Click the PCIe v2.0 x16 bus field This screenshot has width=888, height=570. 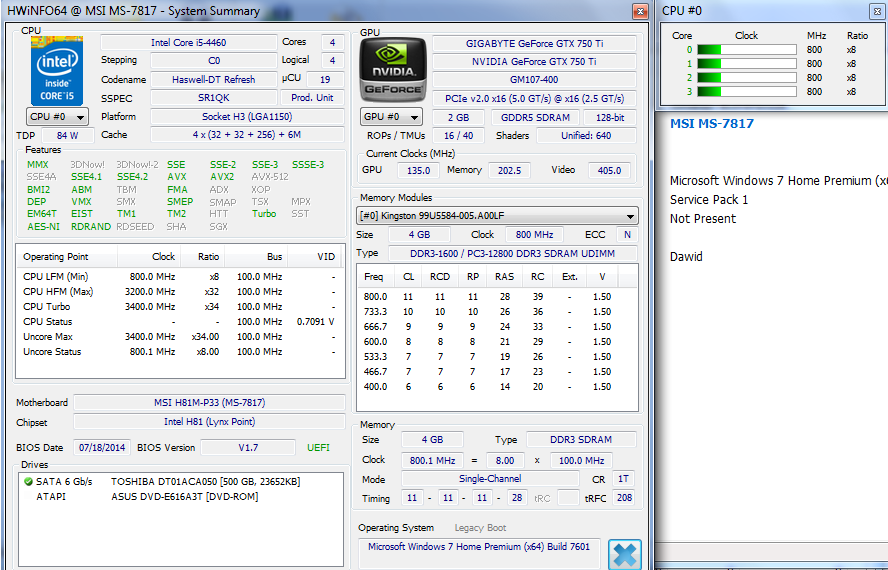534,99
